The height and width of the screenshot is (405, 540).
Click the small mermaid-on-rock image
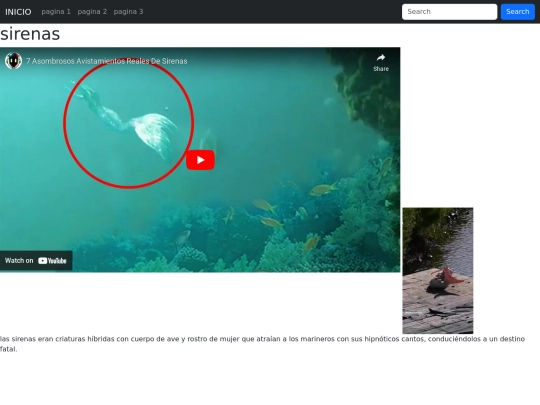tap(438, 271)
